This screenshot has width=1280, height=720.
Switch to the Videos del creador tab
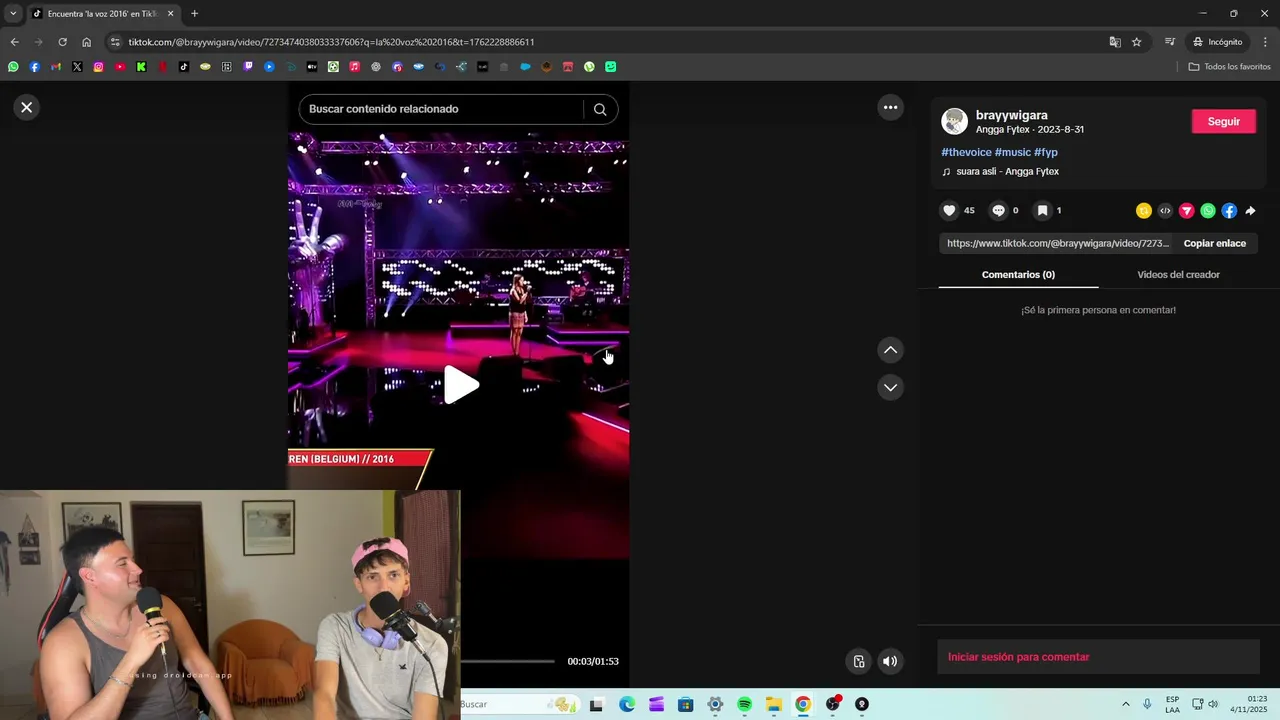[x=1178, y=275]
